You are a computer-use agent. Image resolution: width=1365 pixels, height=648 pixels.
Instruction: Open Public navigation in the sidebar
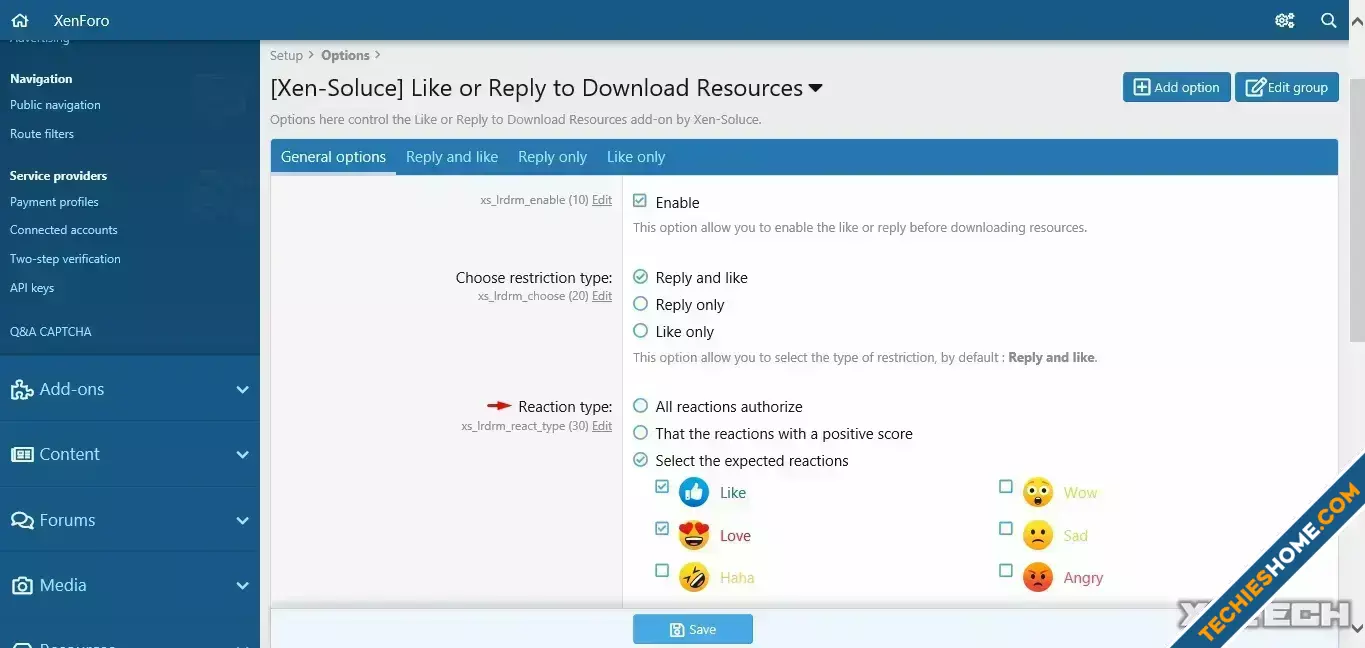[55, 105]
